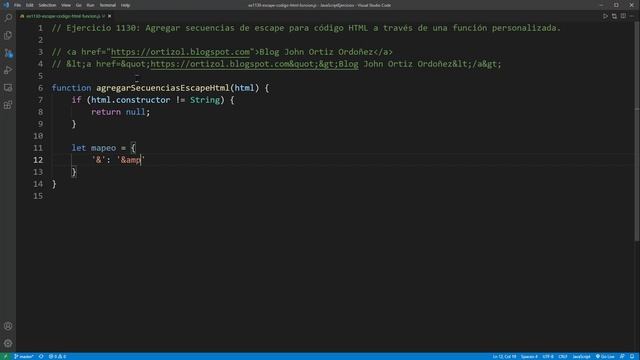Click the master branch in status bar

tap(24, 356)
